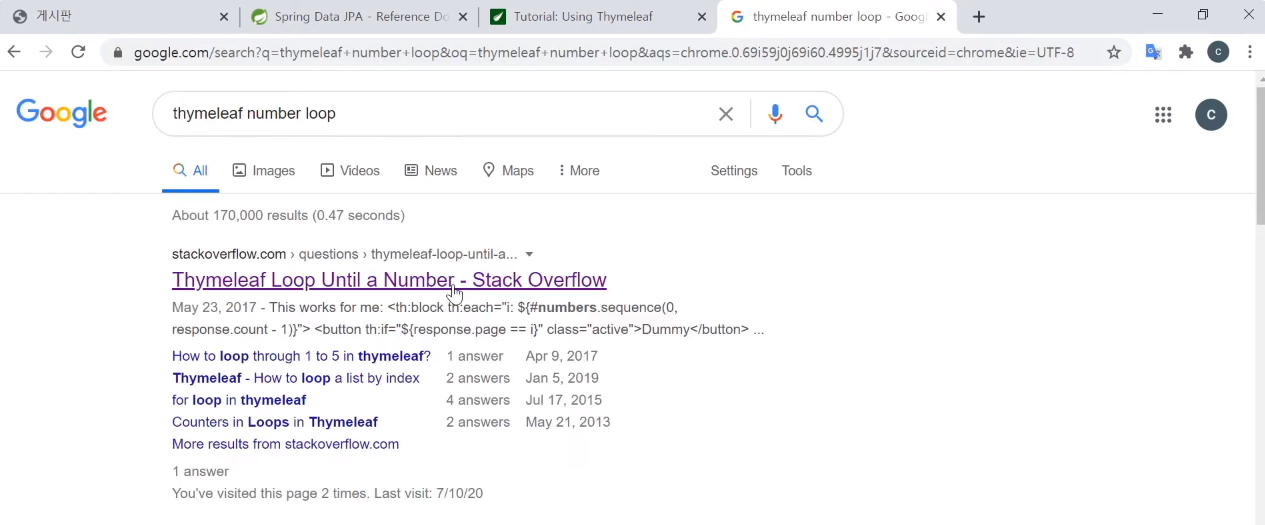Image resolution: width=1265 pixels, height=525 pixels.
Task: Select the Maps search filter
Action: coord(508,171)
